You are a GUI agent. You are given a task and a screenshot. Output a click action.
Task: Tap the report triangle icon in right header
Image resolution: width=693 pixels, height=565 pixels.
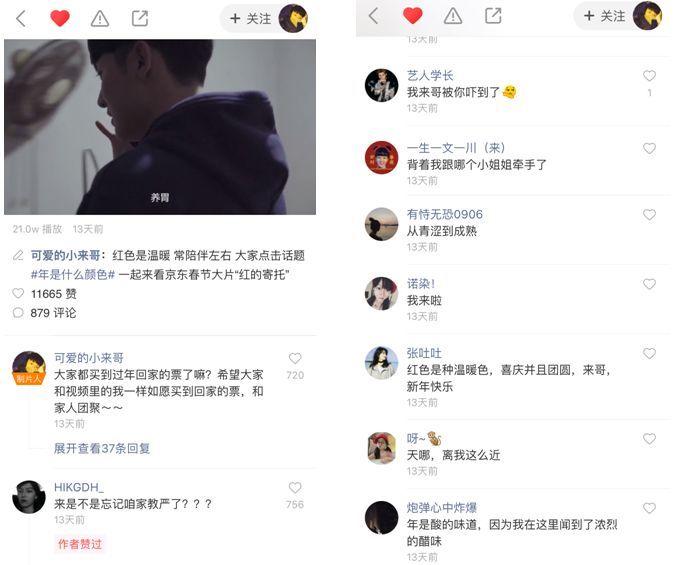pos(453,16)
